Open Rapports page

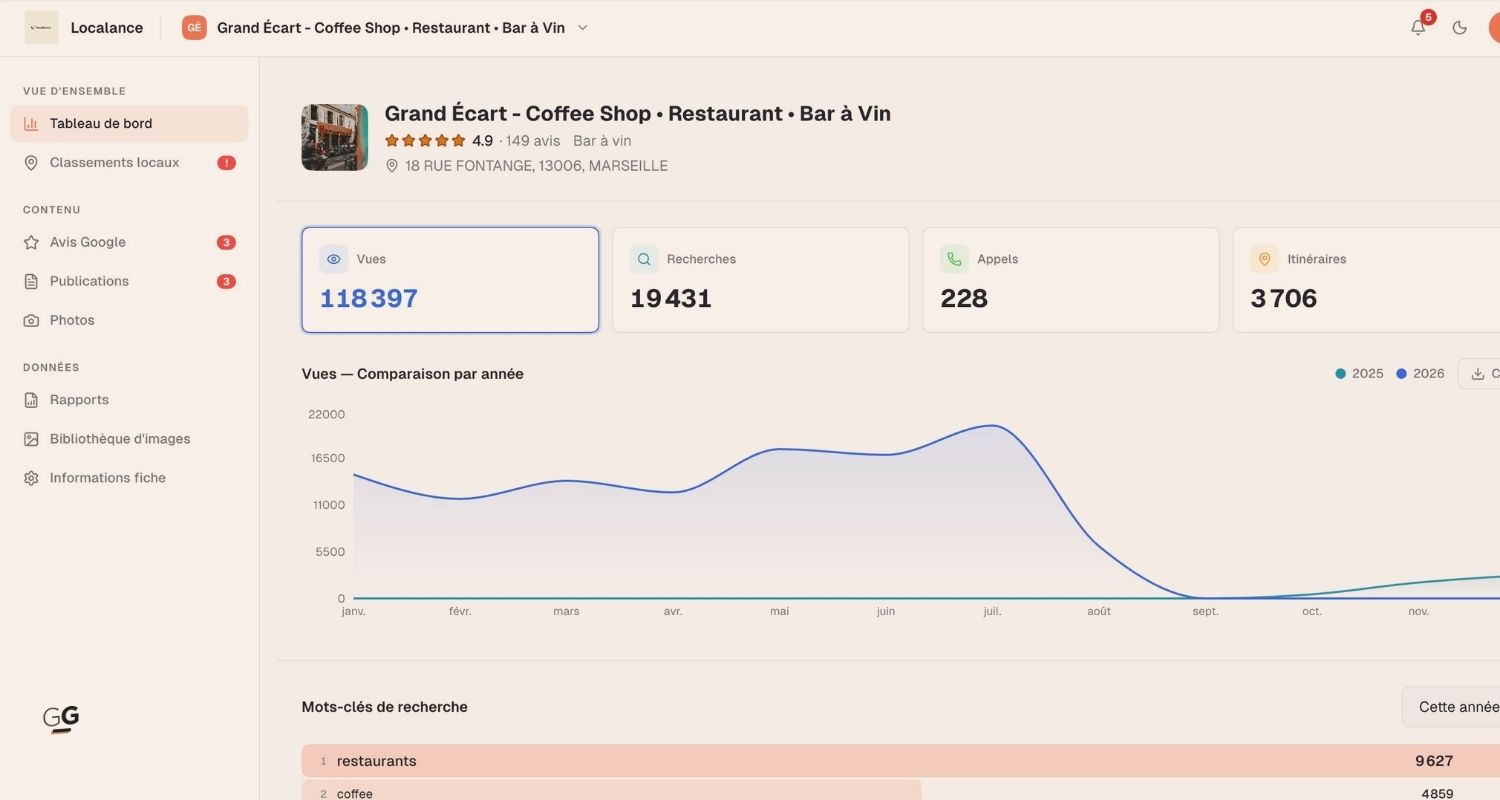pyautogui.click(x=129, y=400)
